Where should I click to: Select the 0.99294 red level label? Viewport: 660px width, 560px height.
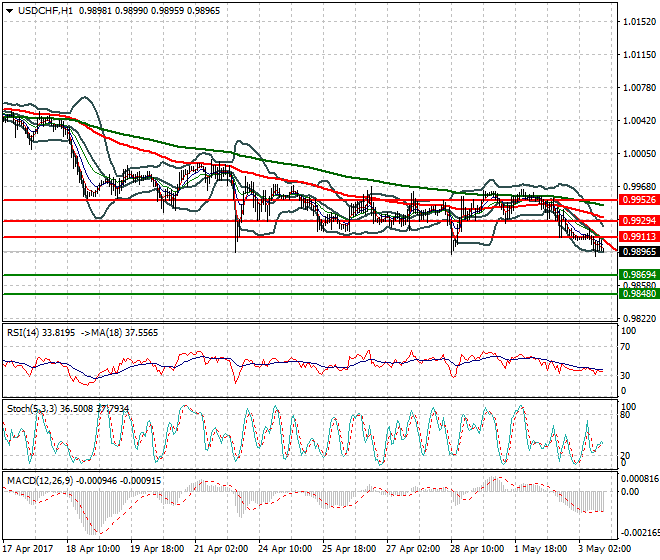(x=639, y=221)
